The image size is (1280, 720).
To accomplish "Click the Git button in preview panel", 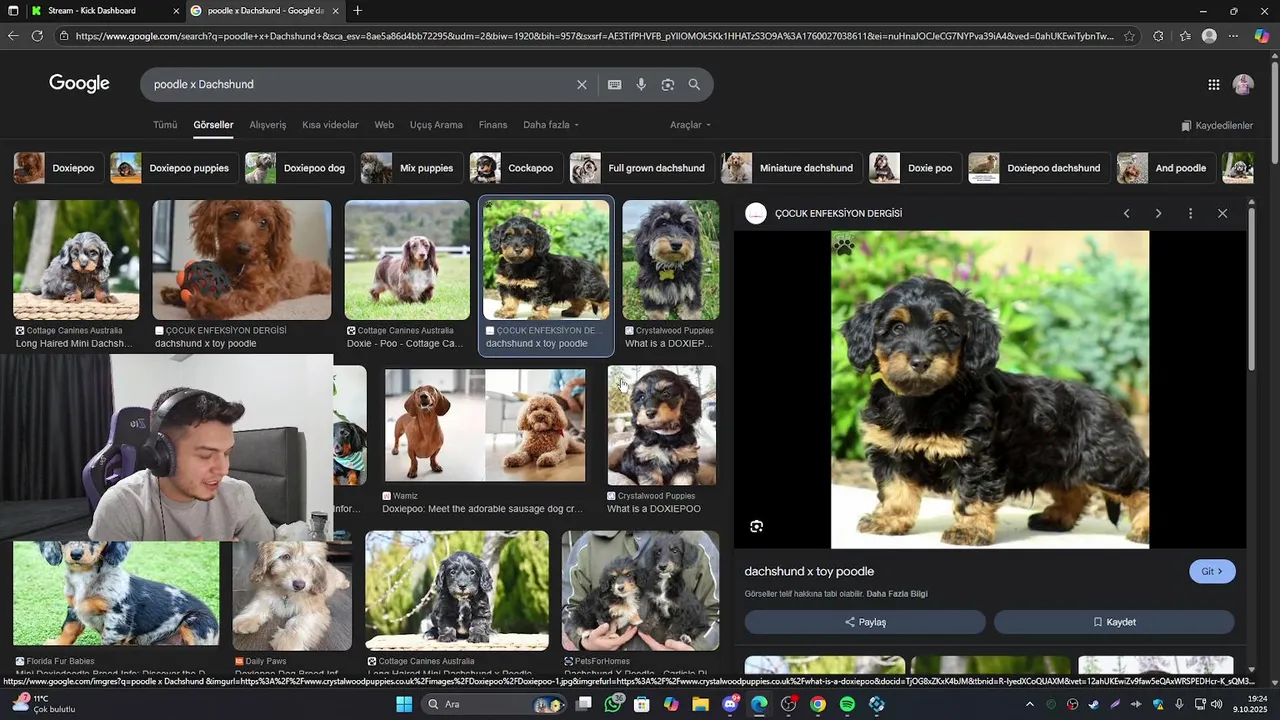I will [1212, 572].
